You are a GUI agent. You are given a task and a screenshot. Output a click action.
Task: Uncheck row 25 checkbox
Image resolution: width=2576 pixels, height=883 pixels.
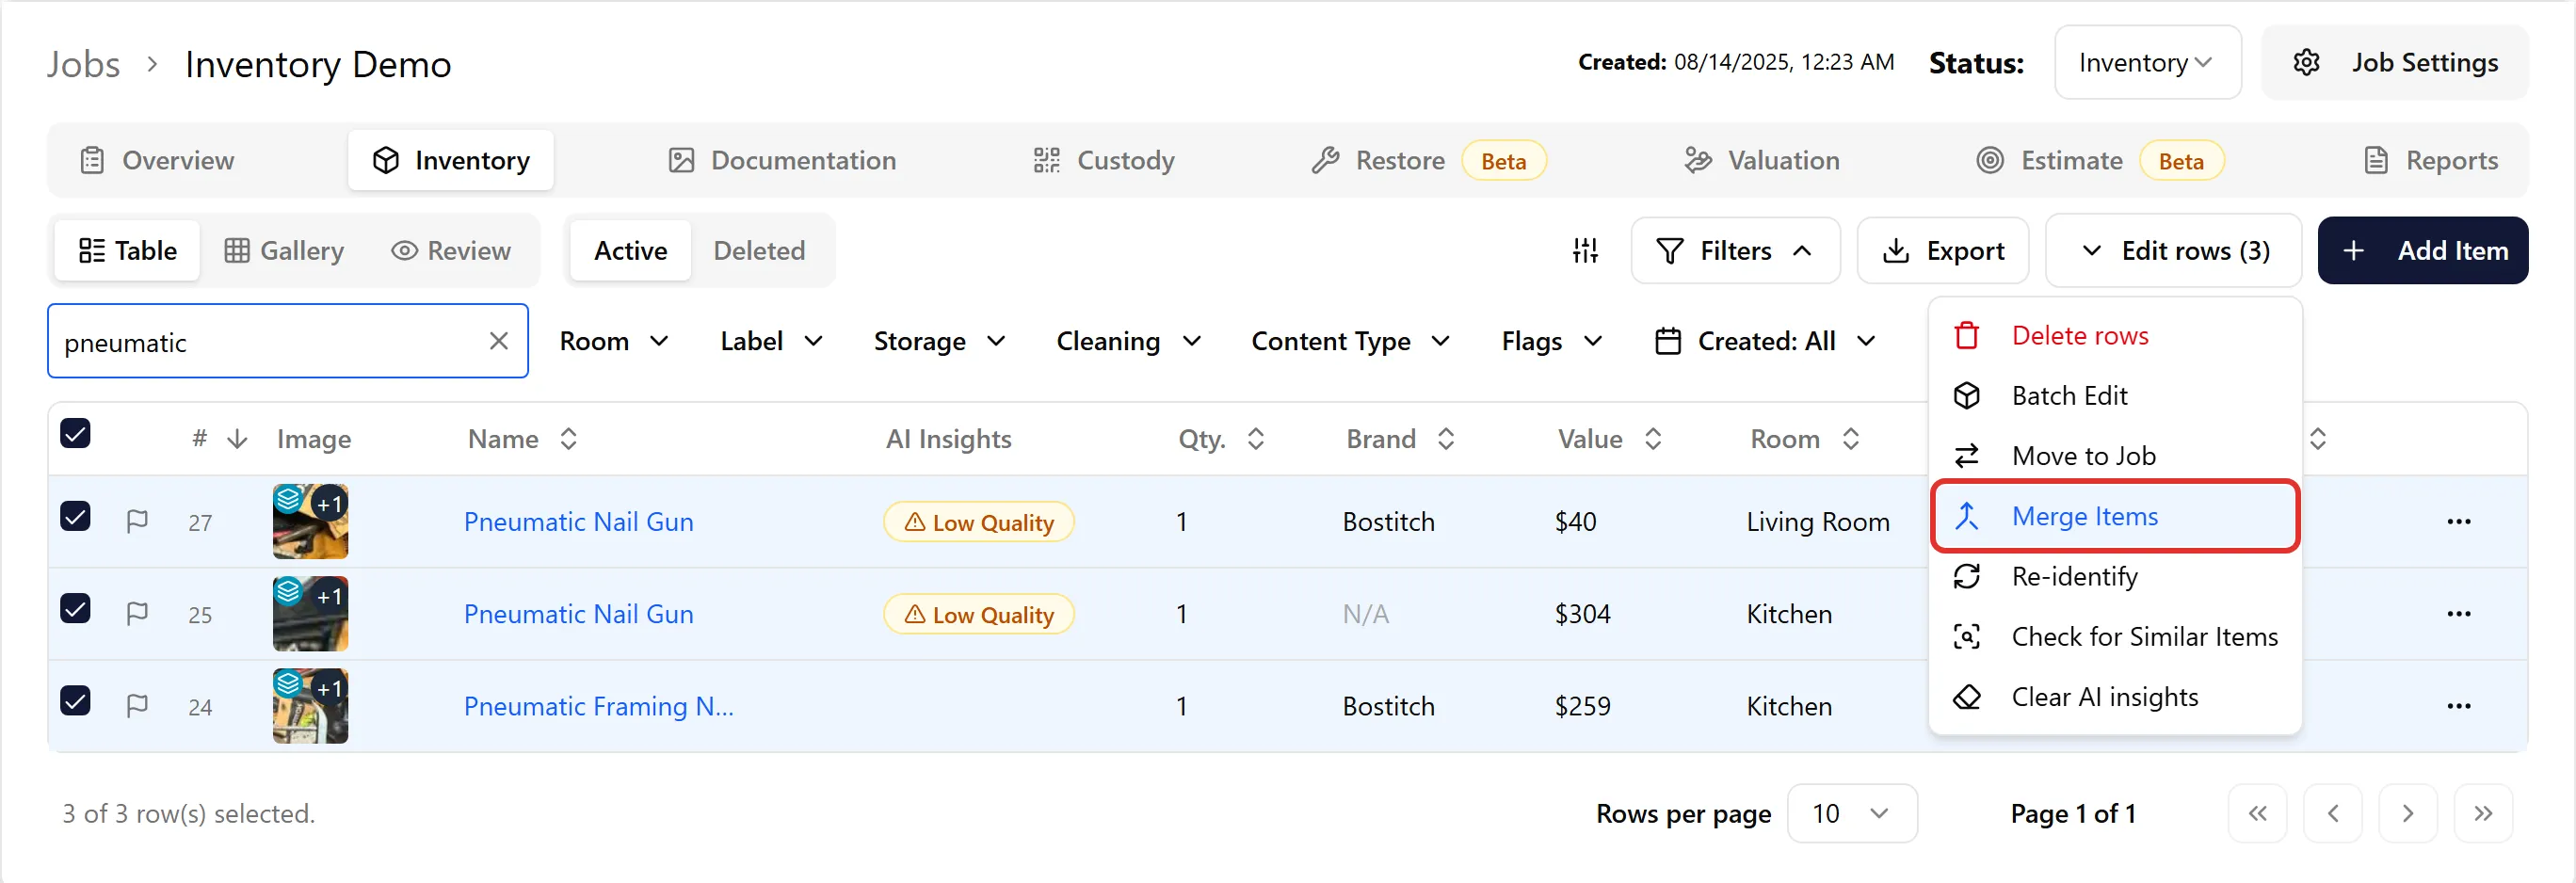point(75,608)
